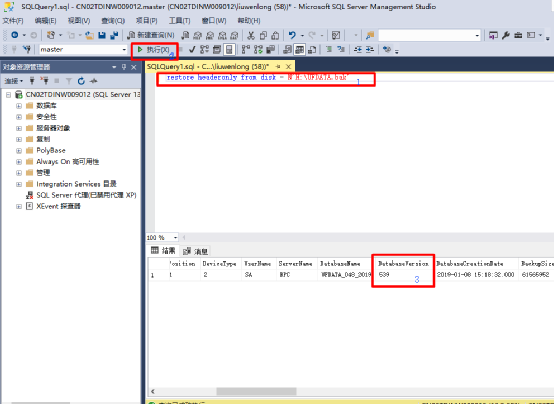Click the Cut scissors icon

coord(251,35)
